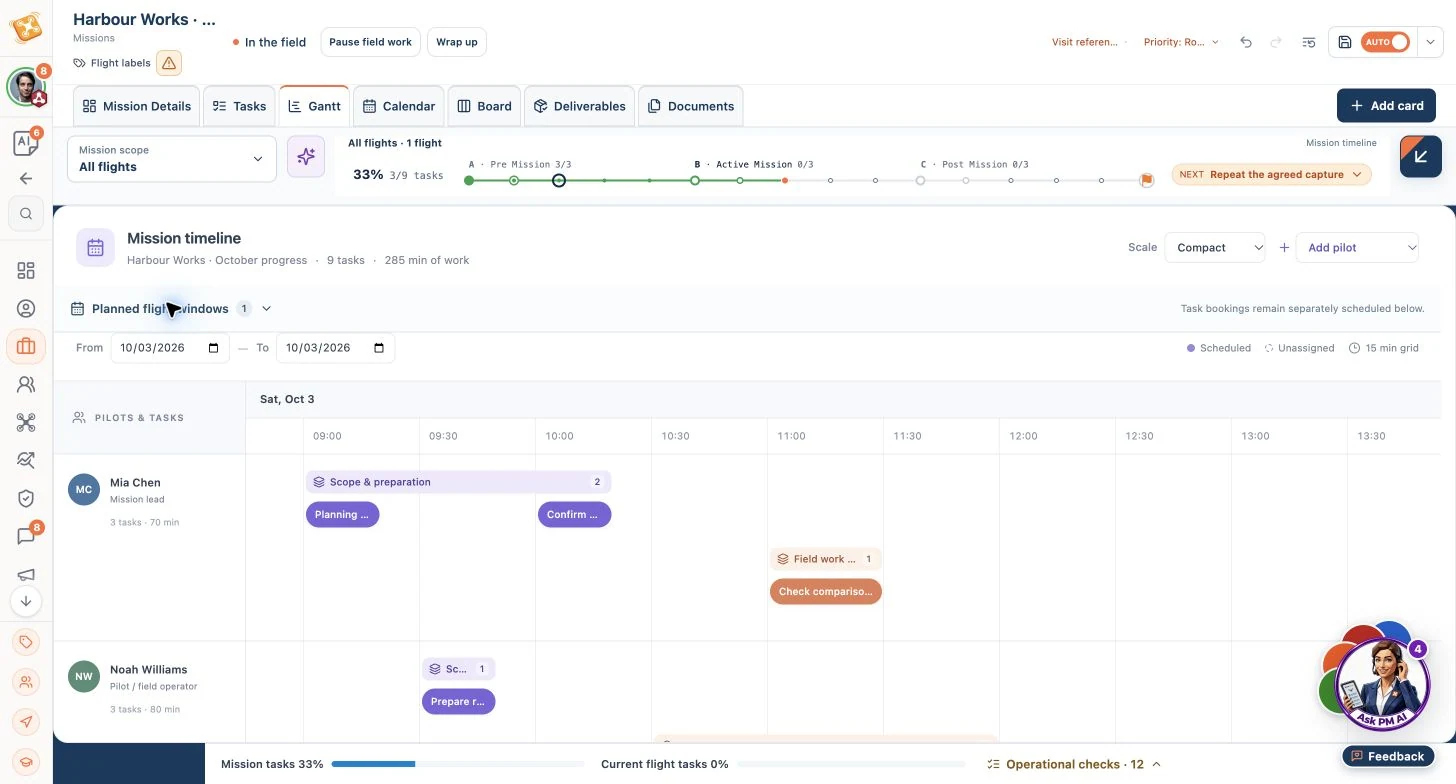The width and height of the screenshot is (1456, 784).
Task: Open the briefcase missions icon in sidebar
Action: point(26,346)
